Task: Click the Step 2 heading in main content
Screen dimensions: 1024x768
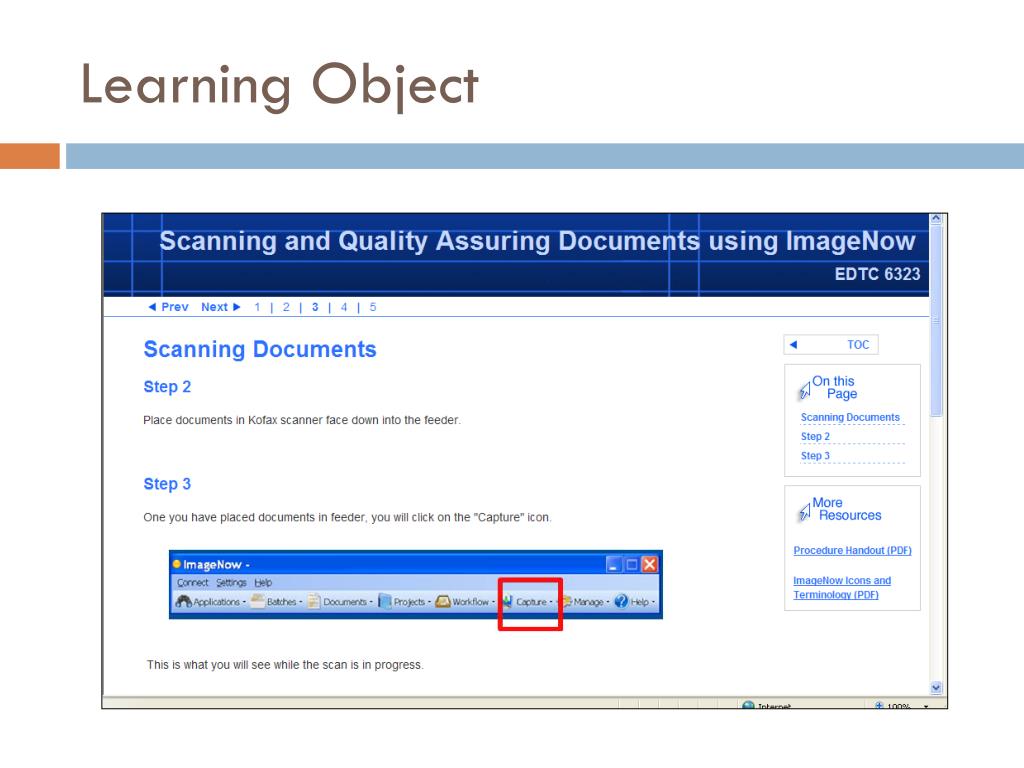Action: pyautogui.click(x=167, y=387)
